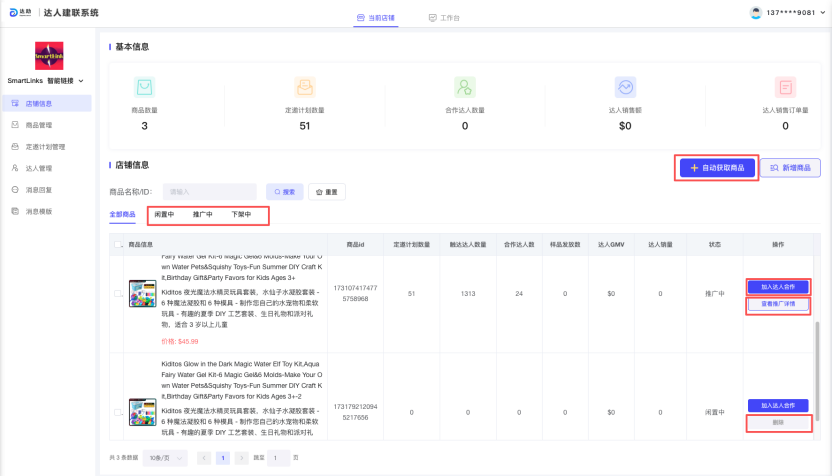Screen dimensions: 832x476
Task: Focus the 商品名称/ID search input
Action: 209,191
